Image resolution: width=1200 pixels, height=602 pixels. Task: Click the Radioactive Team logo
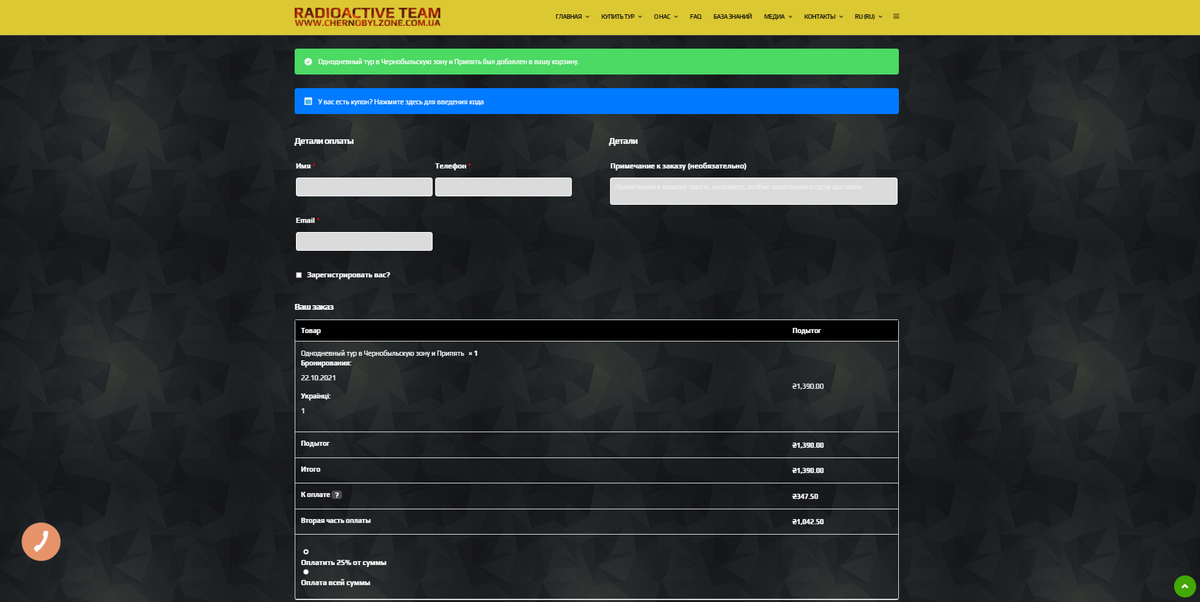point(367,17)
